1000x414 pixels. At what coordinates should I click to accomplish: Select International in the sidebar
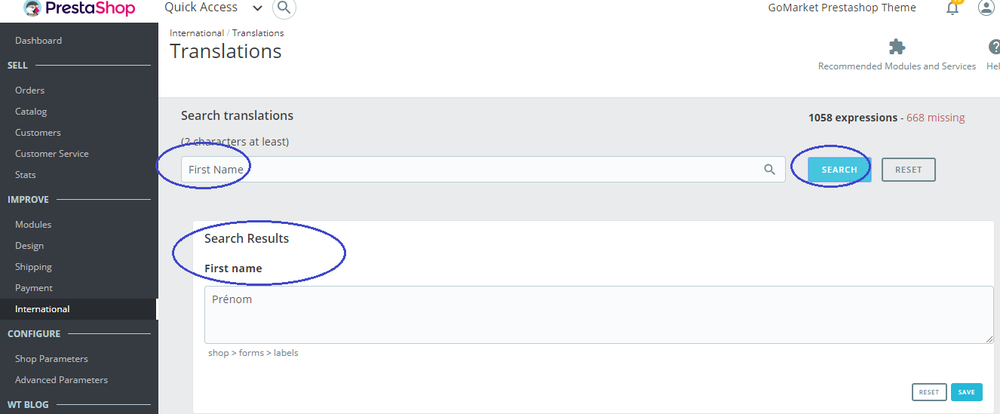click(42, 309)
